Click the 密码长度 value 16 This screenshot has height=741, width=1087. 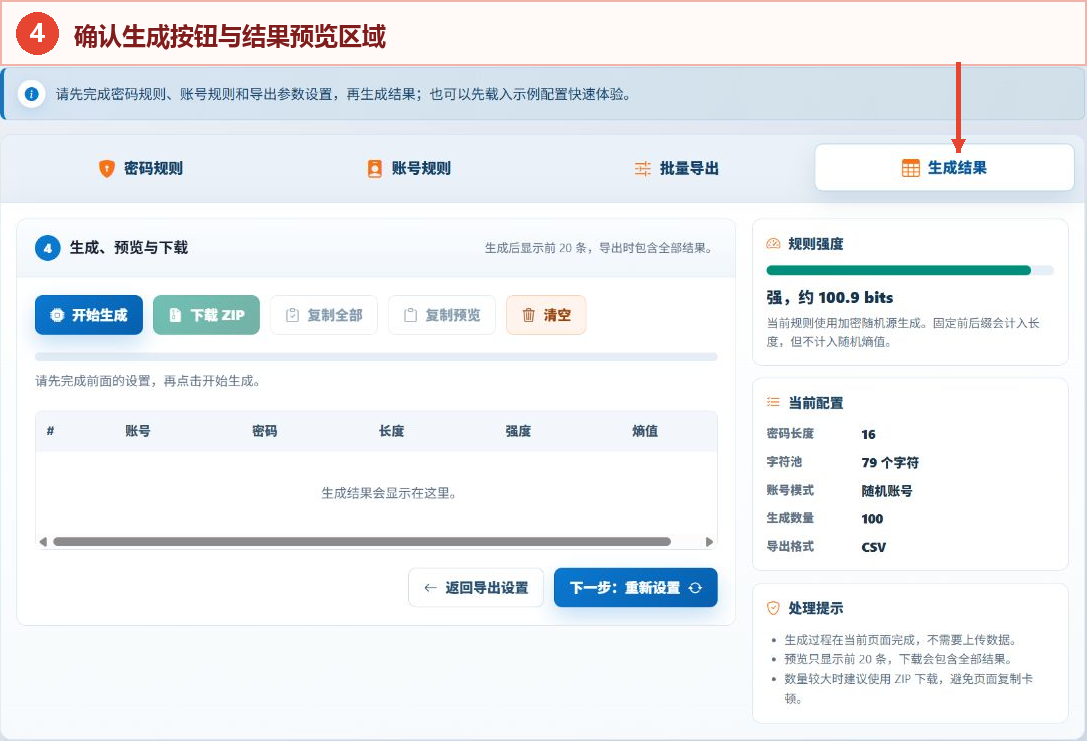[869, 435]
